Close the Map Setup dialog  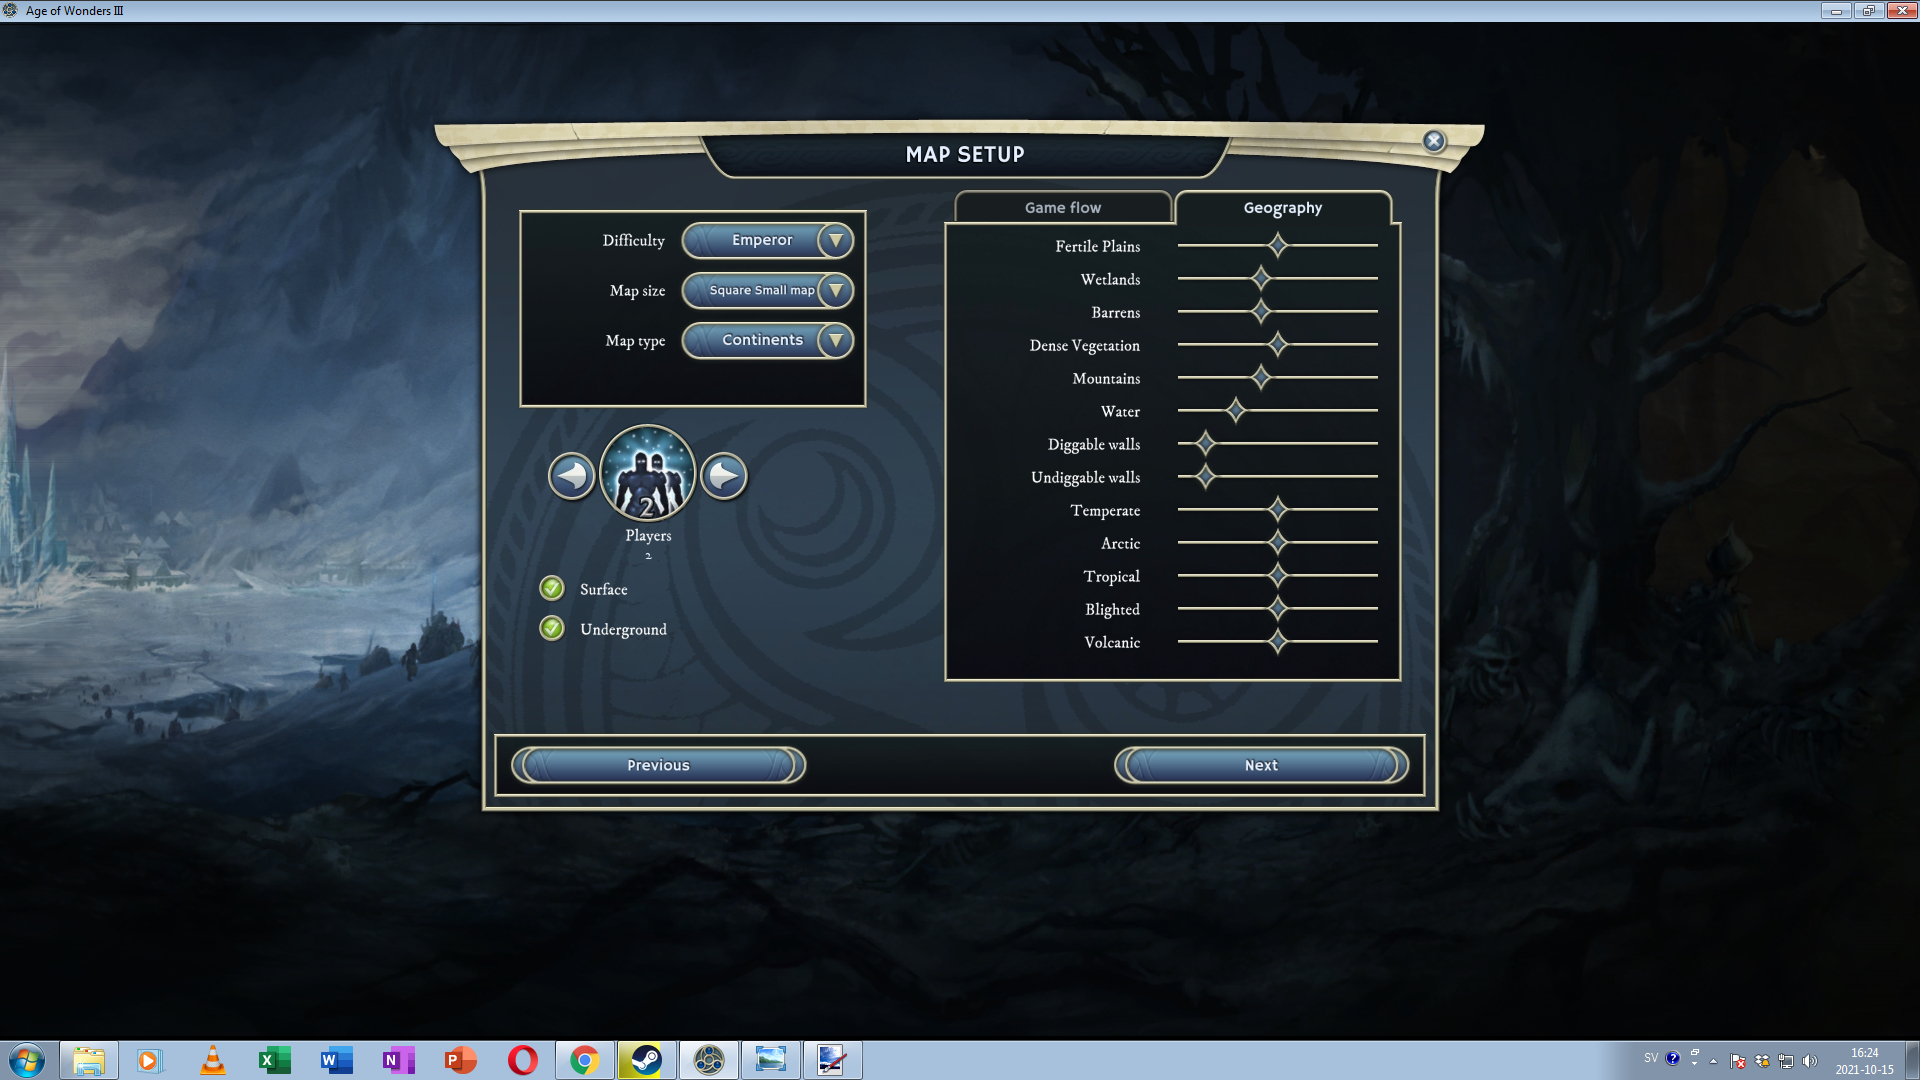click(1434, 141)
